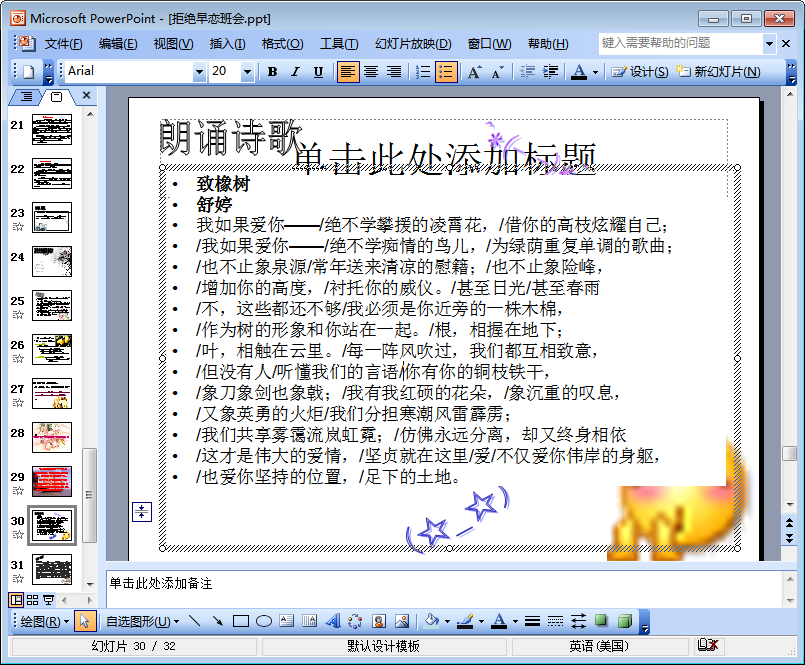Screen dimensions: 805x665
Task: Open the 视图(V) menu
Action: pyautogui.click(x=173, y=44)
